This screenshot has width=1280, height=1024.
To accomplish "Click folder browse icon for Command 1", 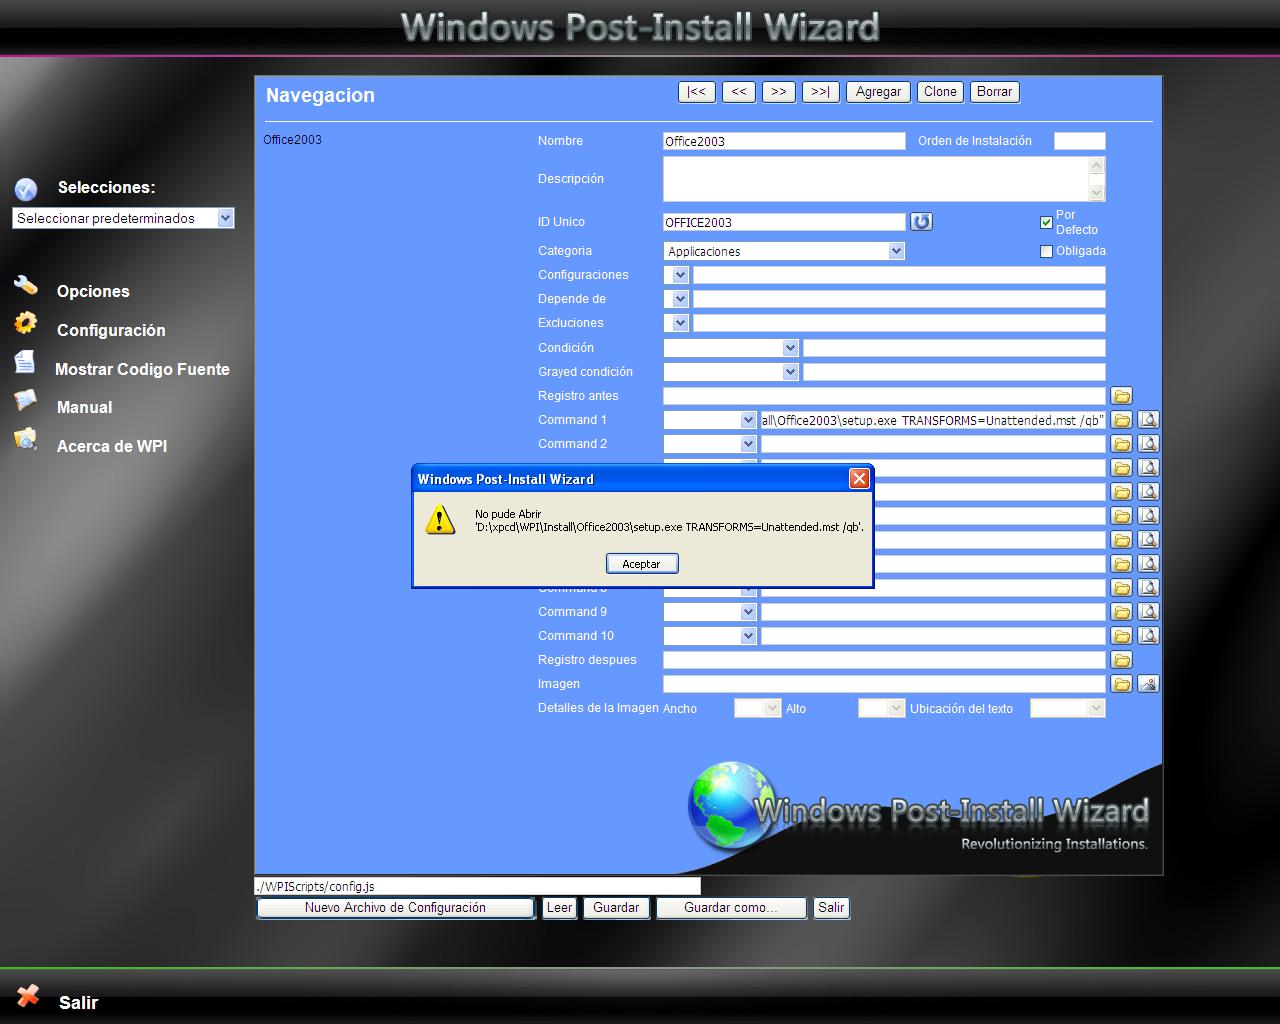I will 1121,420.
